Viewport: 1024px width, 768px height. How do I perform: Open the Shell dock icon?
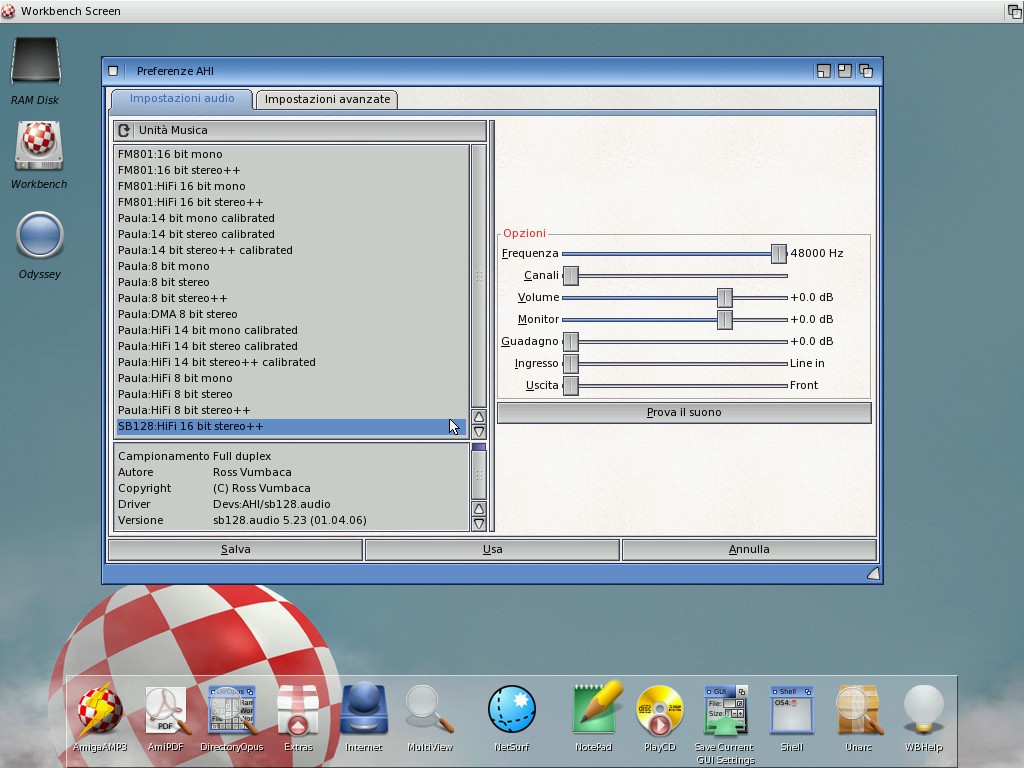pyautogui.click(x=791, y=711)
